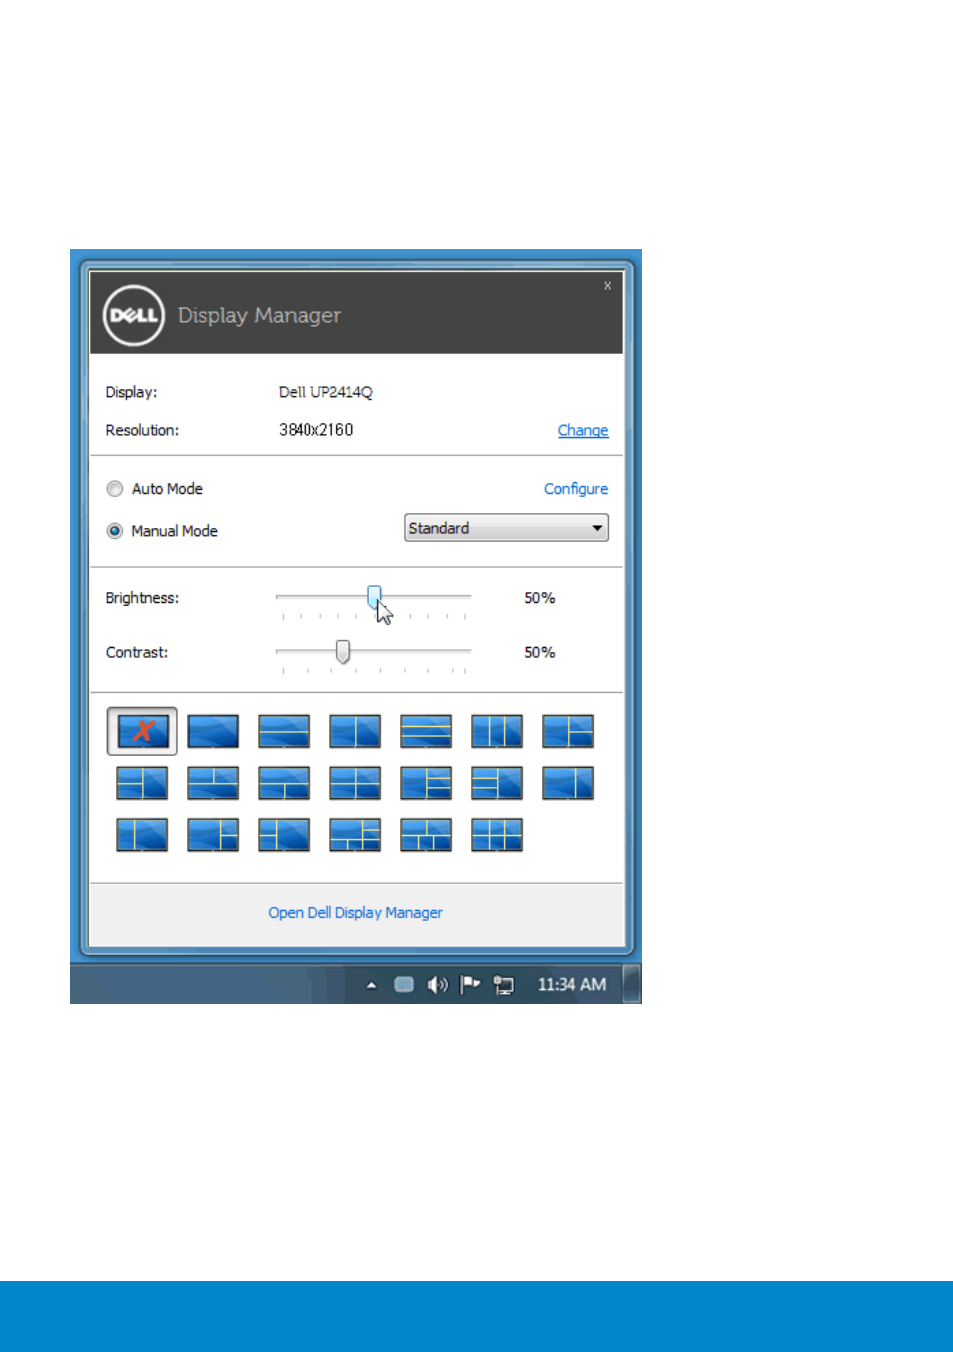
Task: Click the 3840x2160 resolution value
Action: point(316,430)
